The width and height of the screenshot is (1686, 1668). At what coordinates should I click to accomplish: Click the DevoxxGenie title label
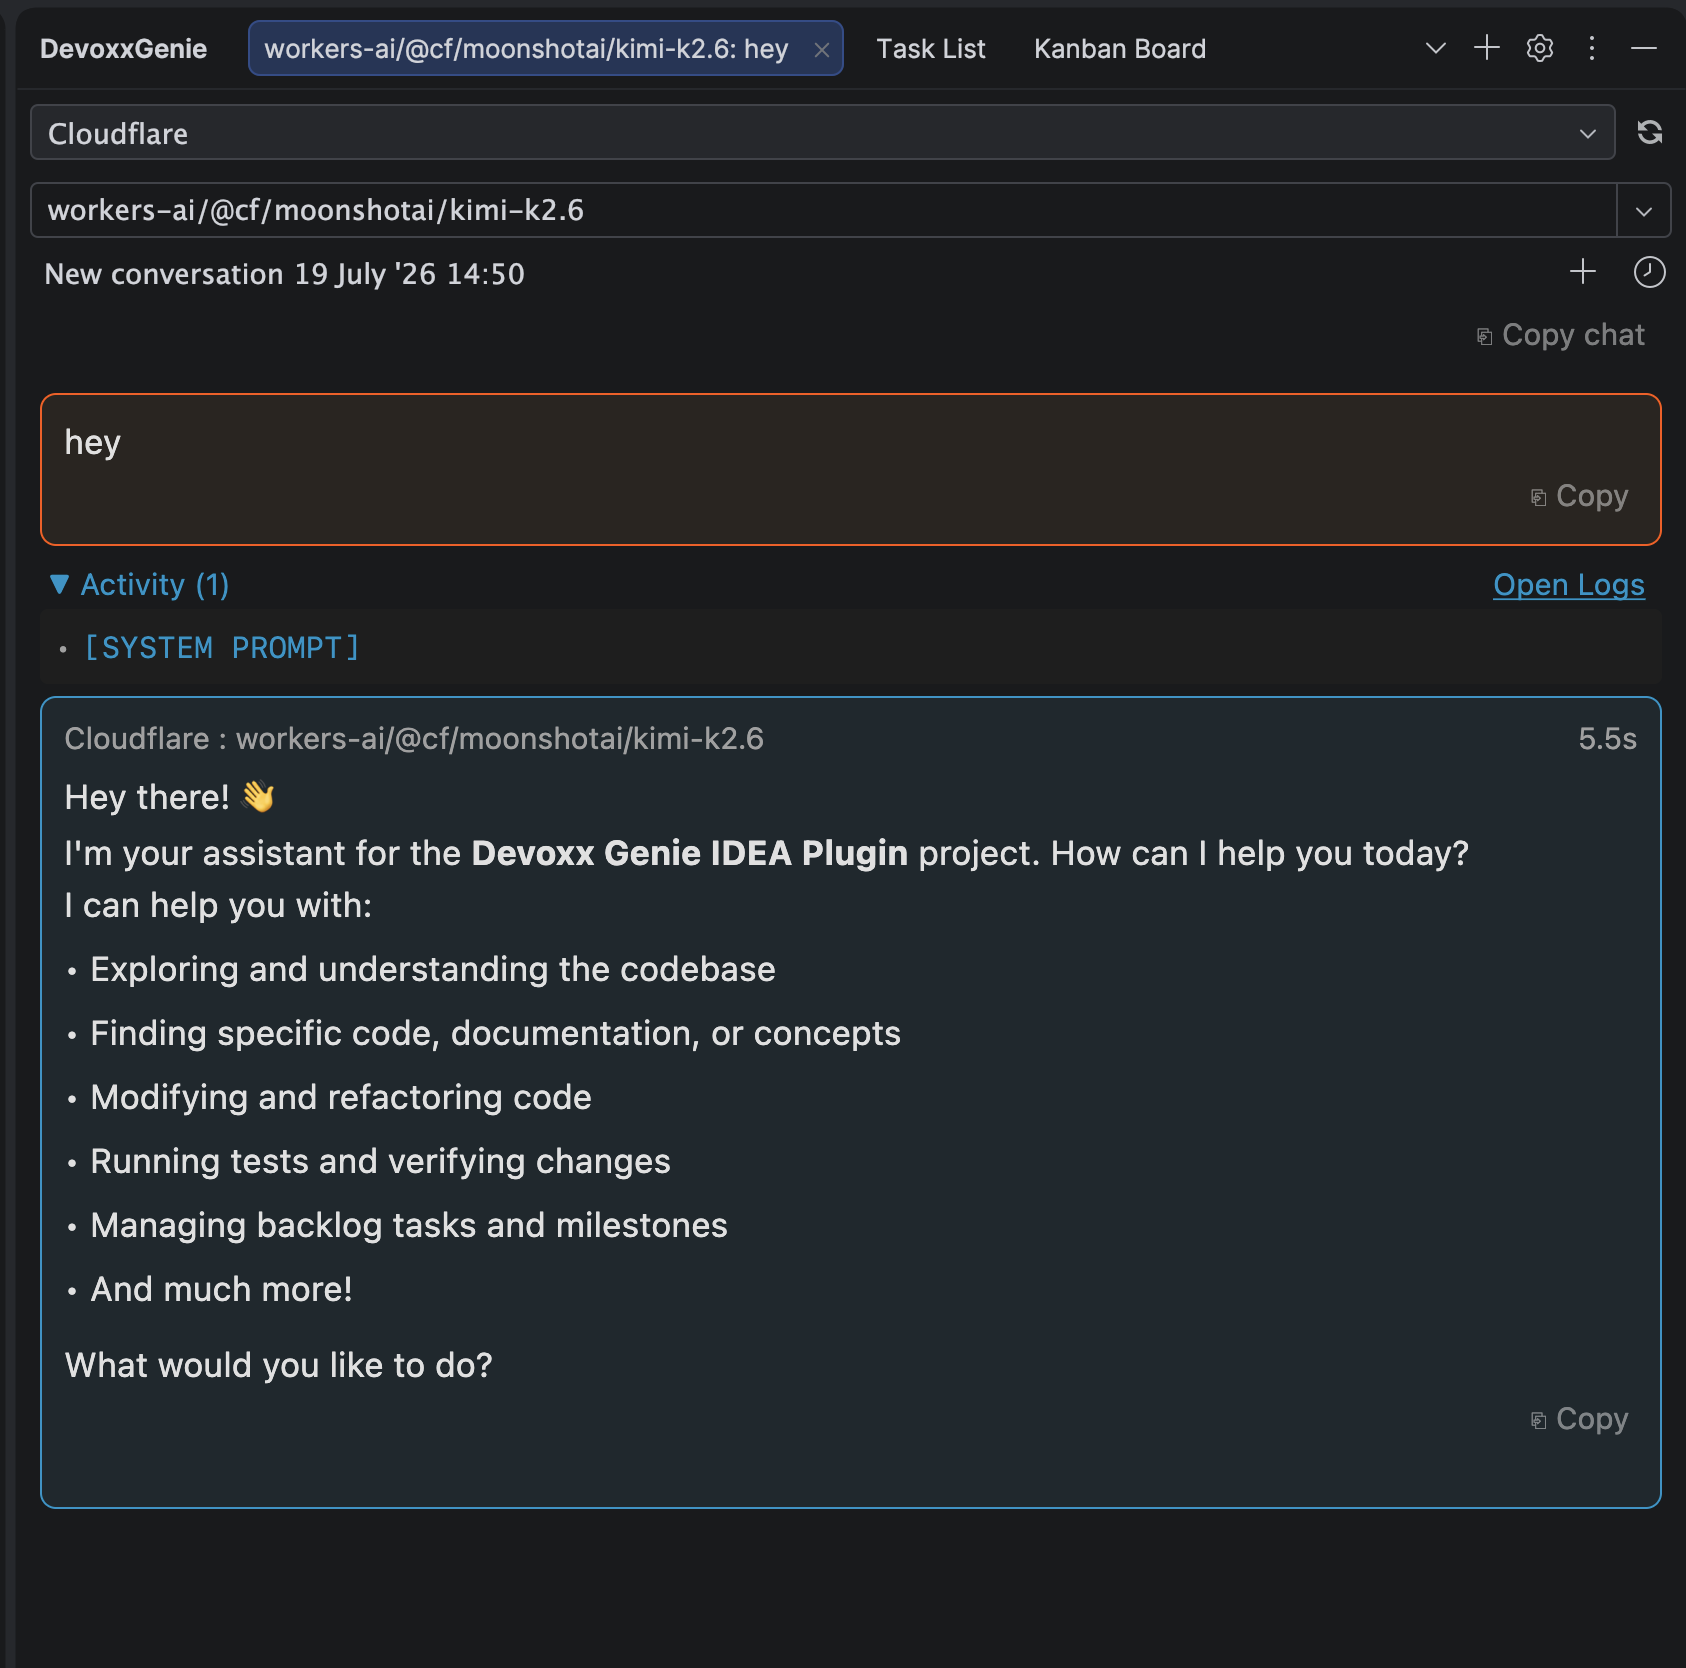coord(123,49)
